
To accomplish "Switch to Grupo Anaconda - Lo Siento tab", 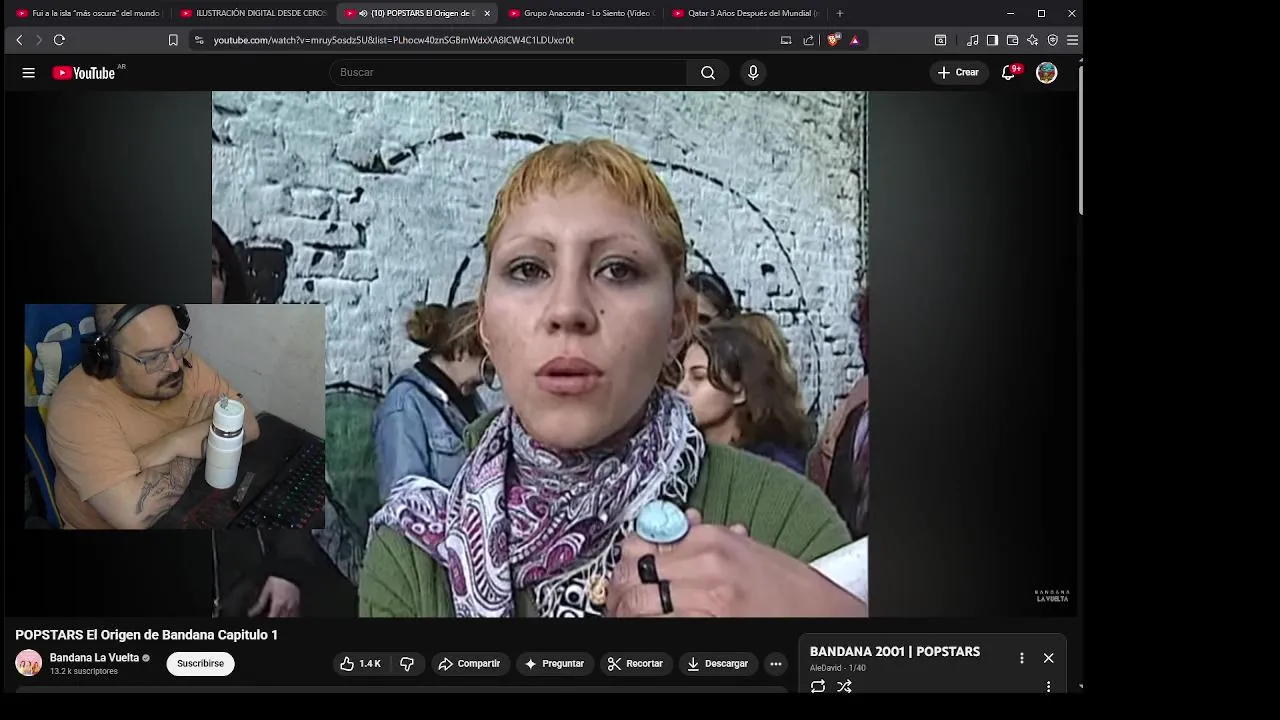I will tap(582, 13).
